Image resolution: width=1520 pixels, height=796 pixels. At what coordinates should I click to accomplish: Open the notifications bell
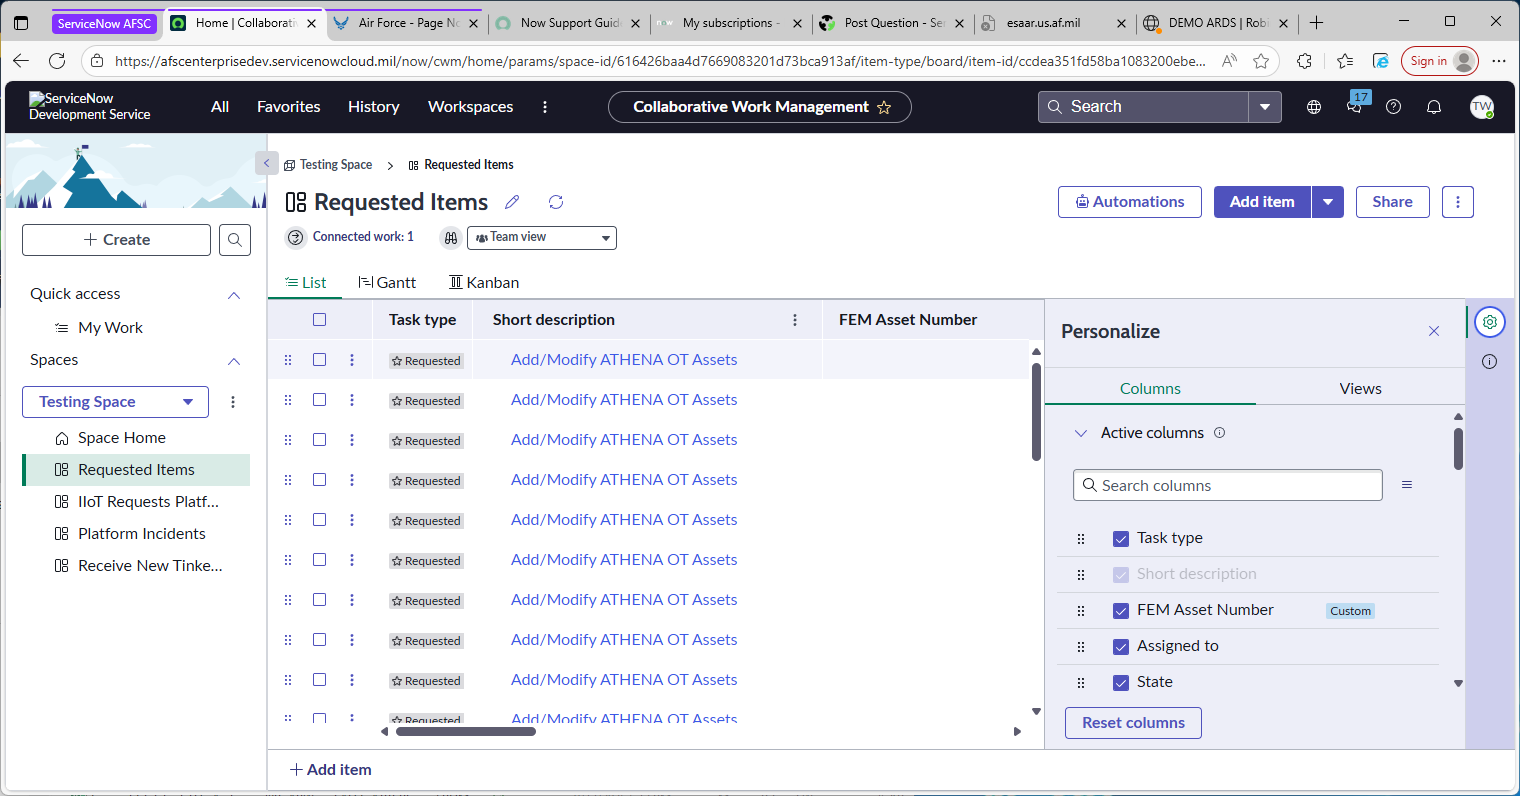pyautogui.click(x=1434, y=107)
